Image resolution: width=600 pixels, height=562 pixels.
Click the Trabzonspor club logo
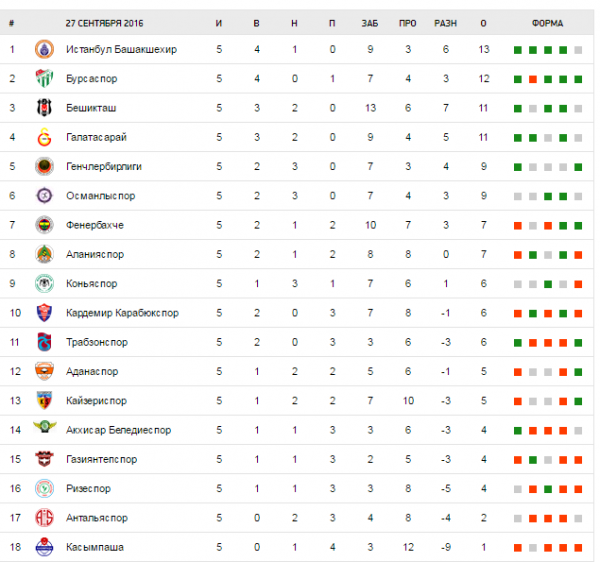pos(43,342)
